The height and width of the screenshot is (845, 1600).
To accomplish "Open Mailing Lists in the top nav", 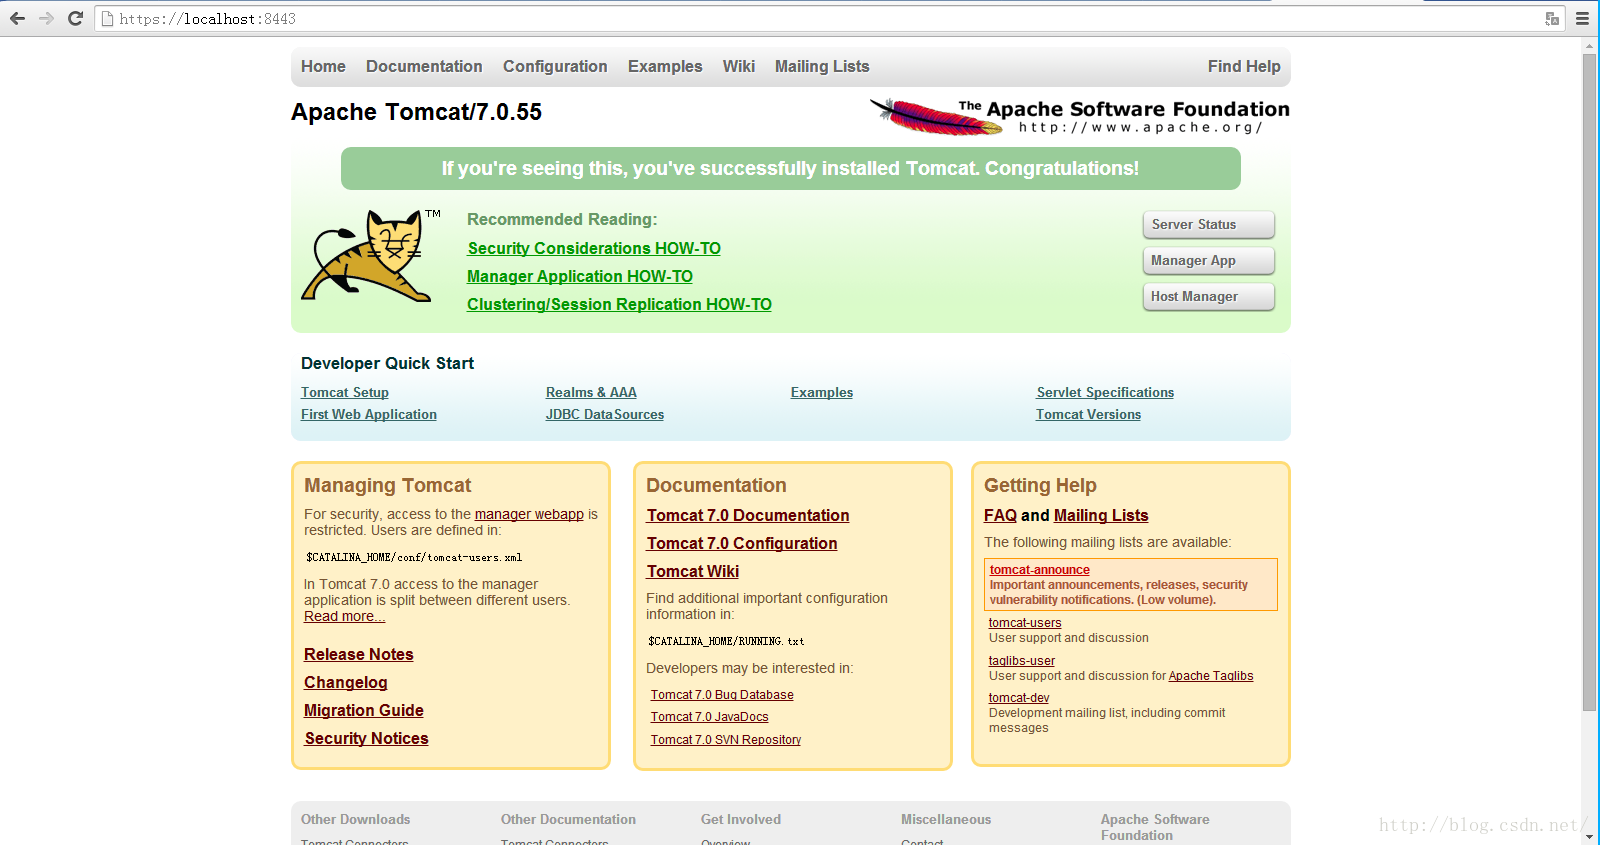I will tap(822, 66).
